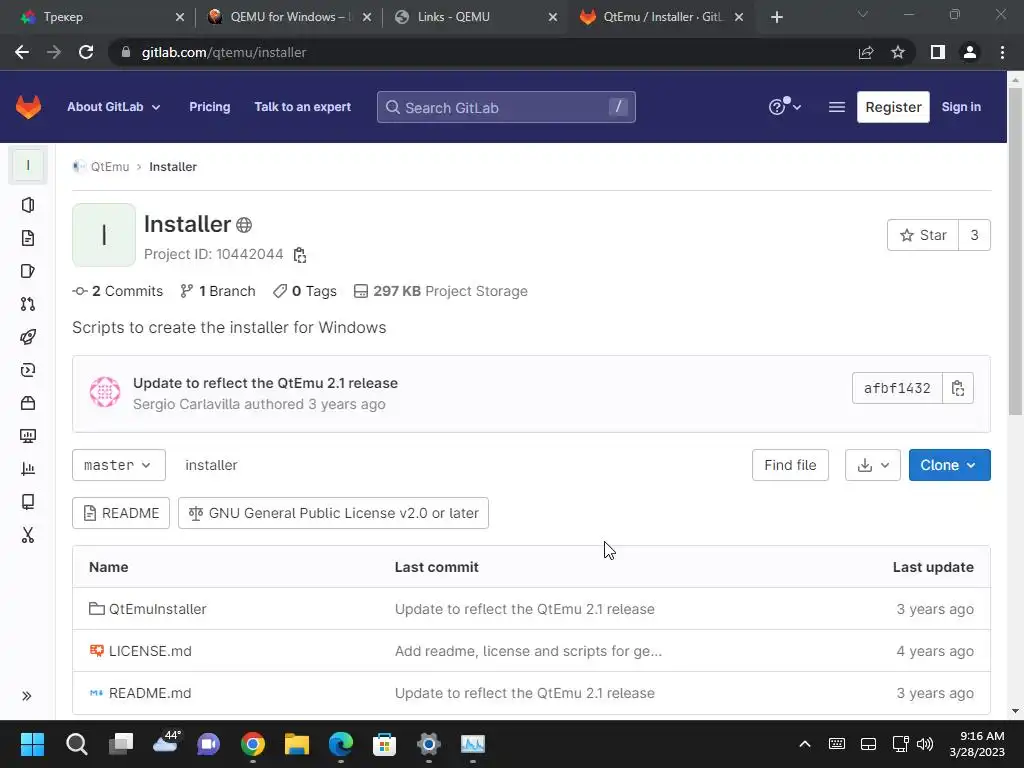The width and height of the screenshot is (1024, 768).
Task: Open Microsoft Edge from the taskbar
Action: point(341,744)
